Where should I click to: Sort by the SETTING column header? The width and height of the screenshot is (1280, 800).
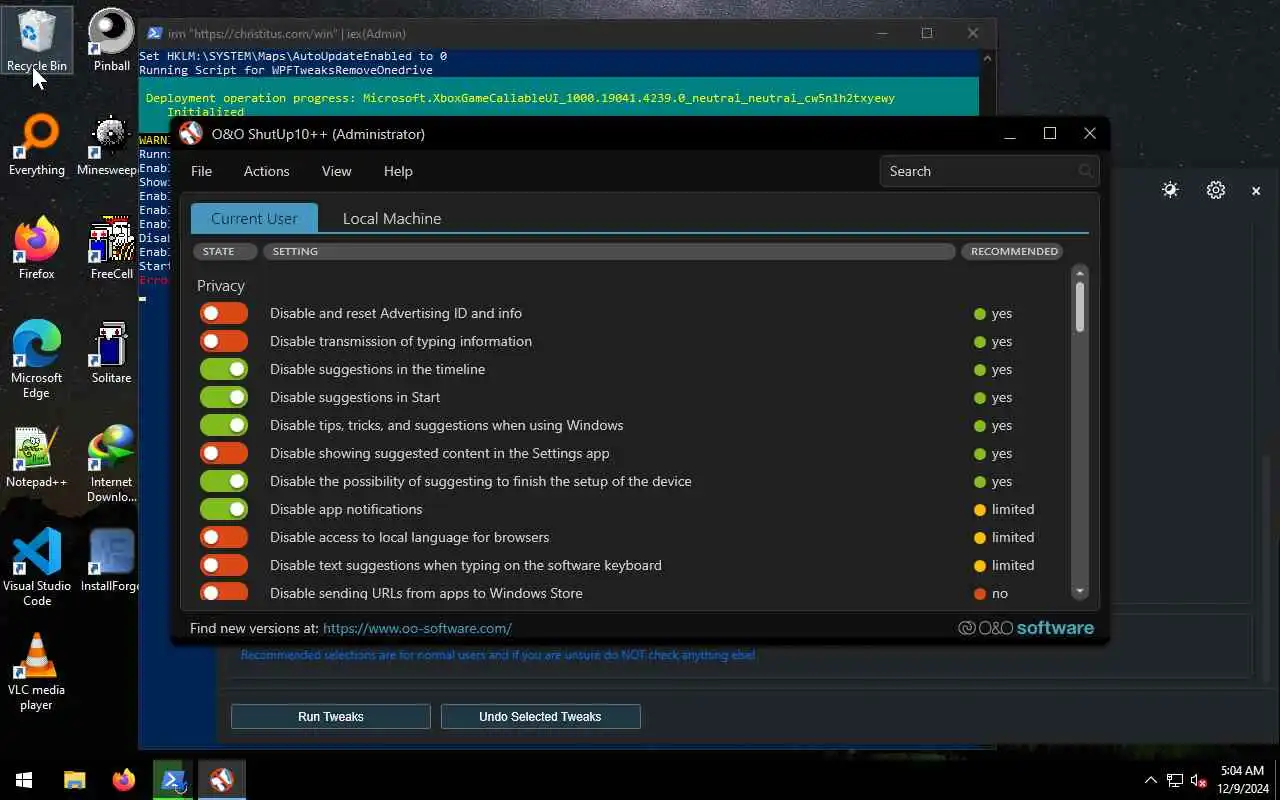coord(609,251)
